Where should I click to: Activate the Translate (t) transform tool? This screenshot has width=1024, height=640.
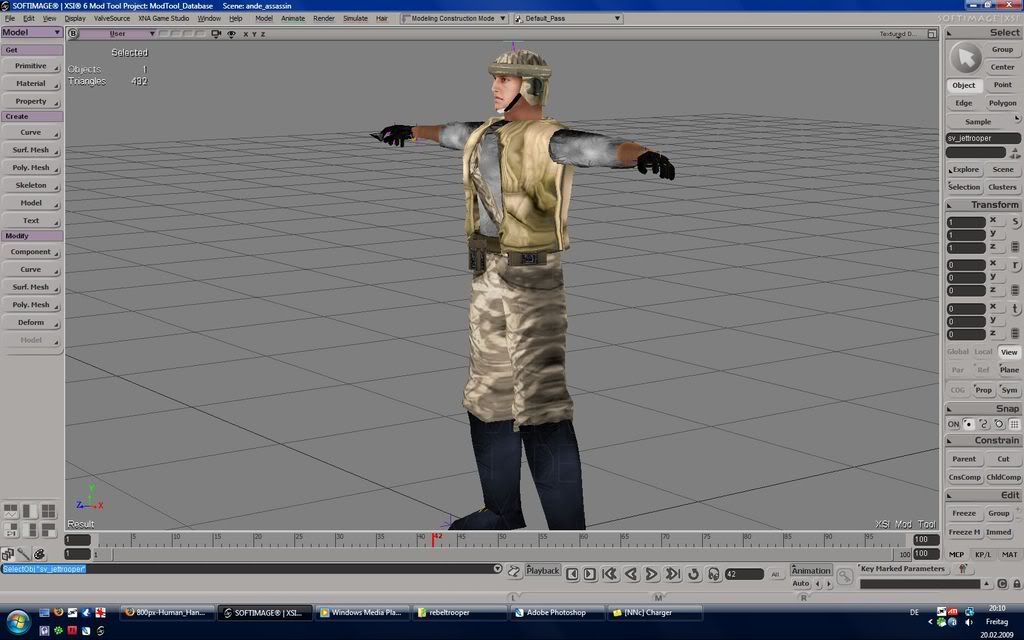click(1016, 308)
